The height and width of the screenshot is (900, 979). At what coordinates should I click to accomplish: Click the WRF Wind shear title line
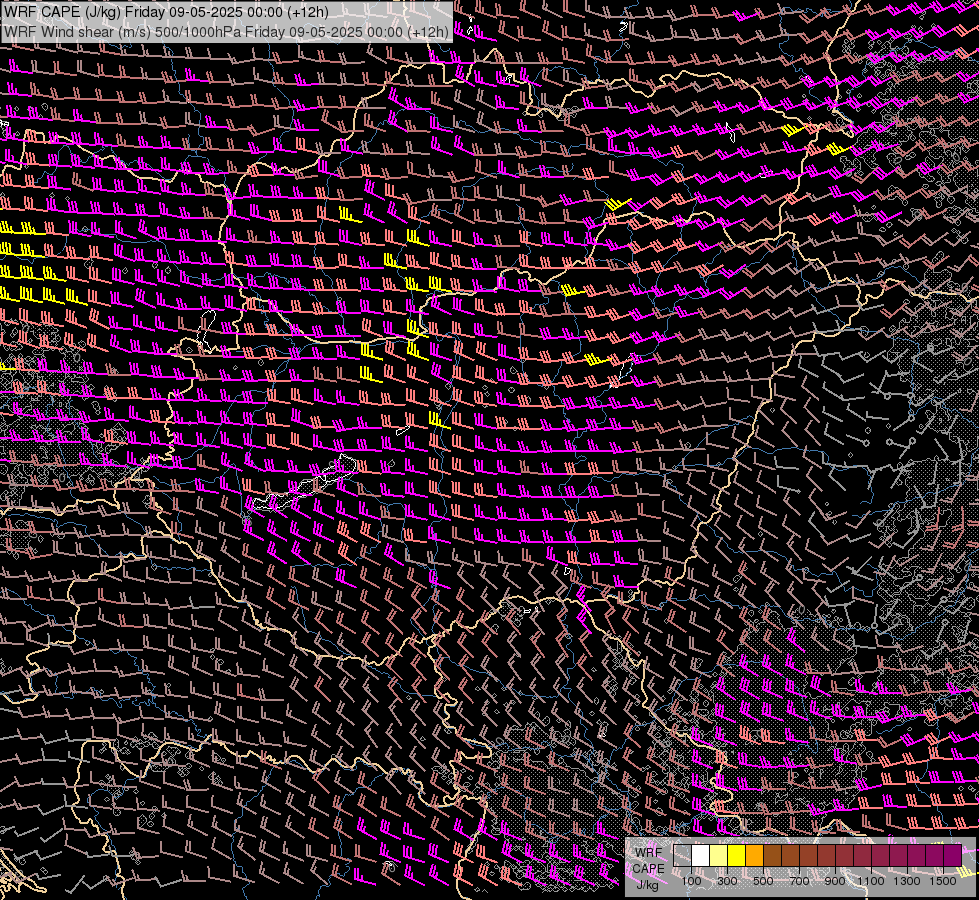pyautogui.click(x=226, y=32)
